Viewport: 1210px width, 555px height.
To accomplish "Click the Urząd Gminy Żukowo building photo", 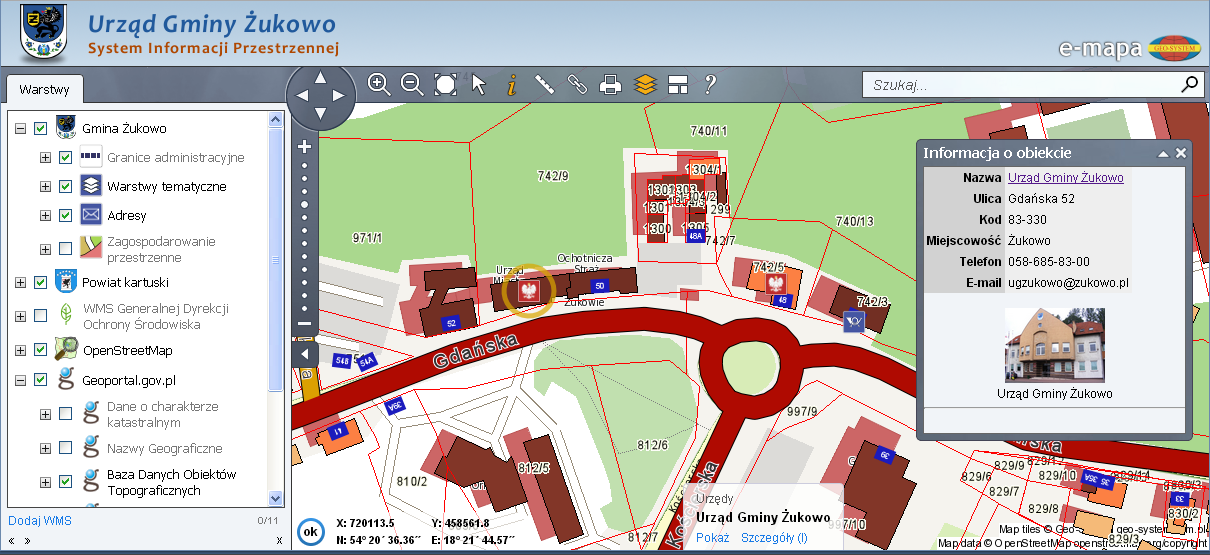I will coord(1055,345).
